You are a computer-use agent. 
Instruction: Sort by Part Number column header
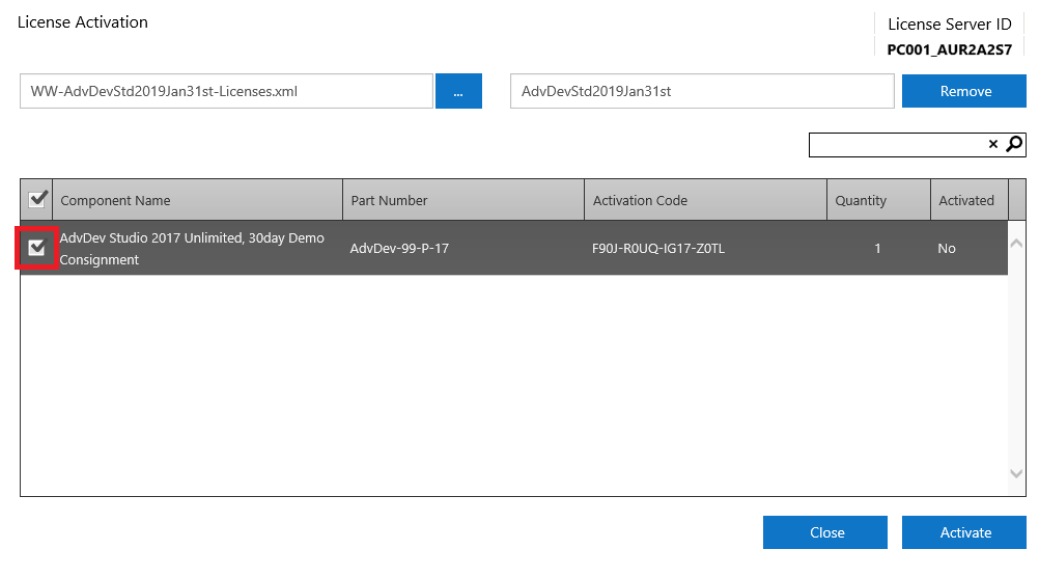pos(464,200)
